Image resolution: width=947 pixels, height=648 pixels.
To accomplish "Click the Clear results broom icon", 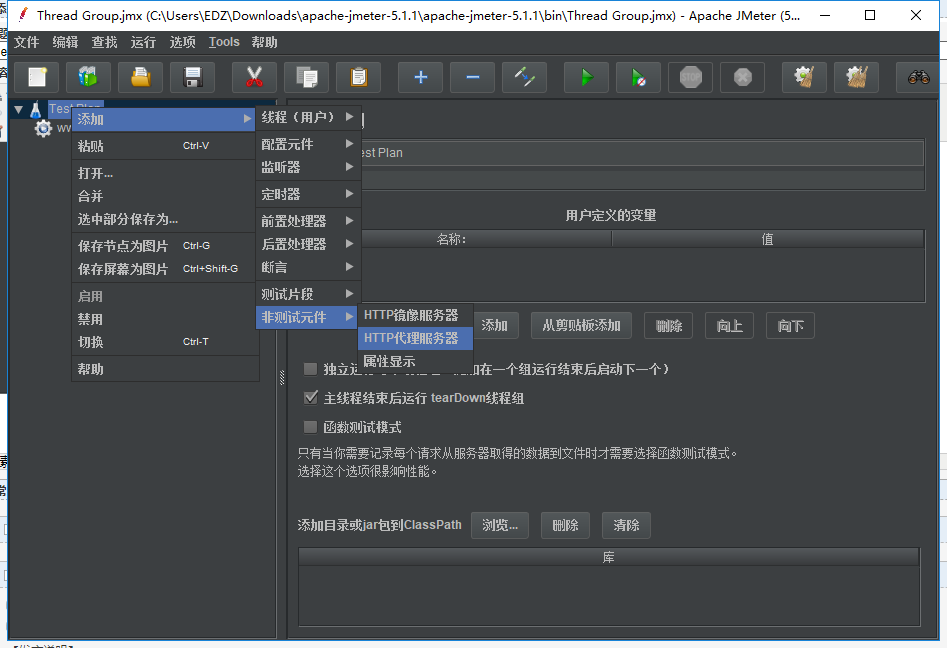I will [x=804, y=77].
